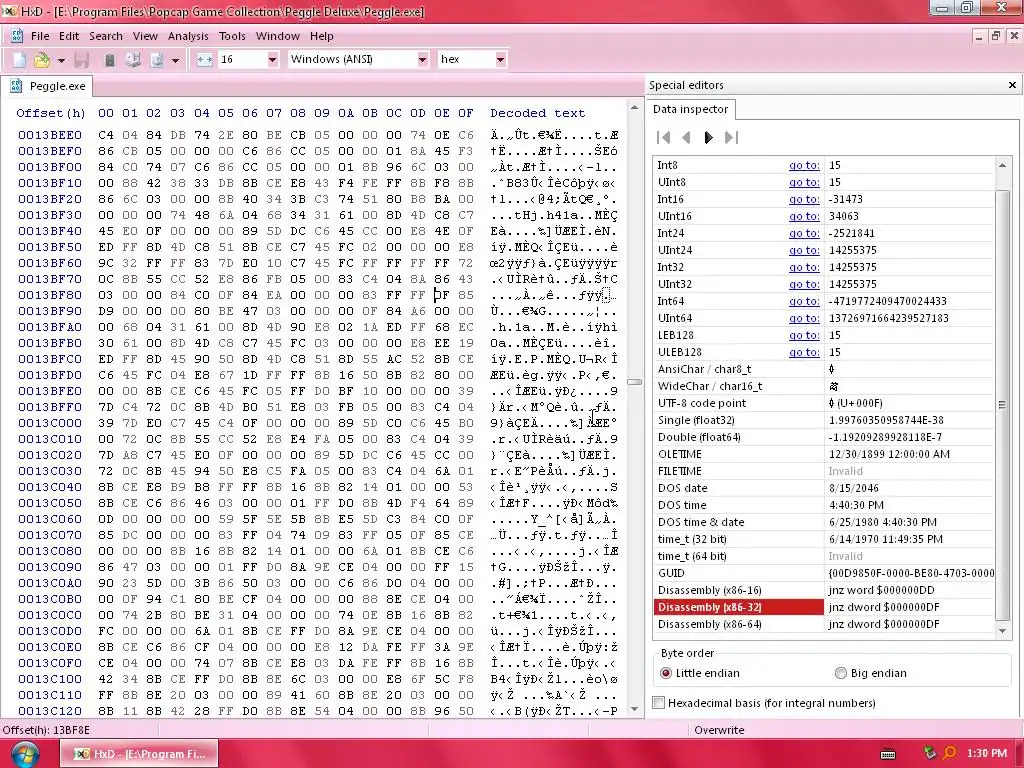Click the hex view scrollbar thumb

[634, 381]
